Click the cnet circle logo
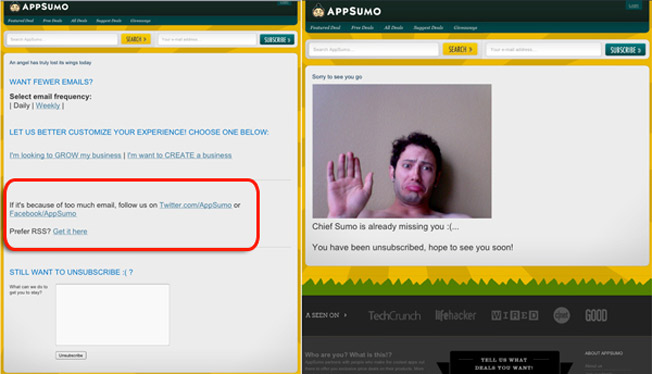Screen dimensions: 652x374 pos(561,315)
